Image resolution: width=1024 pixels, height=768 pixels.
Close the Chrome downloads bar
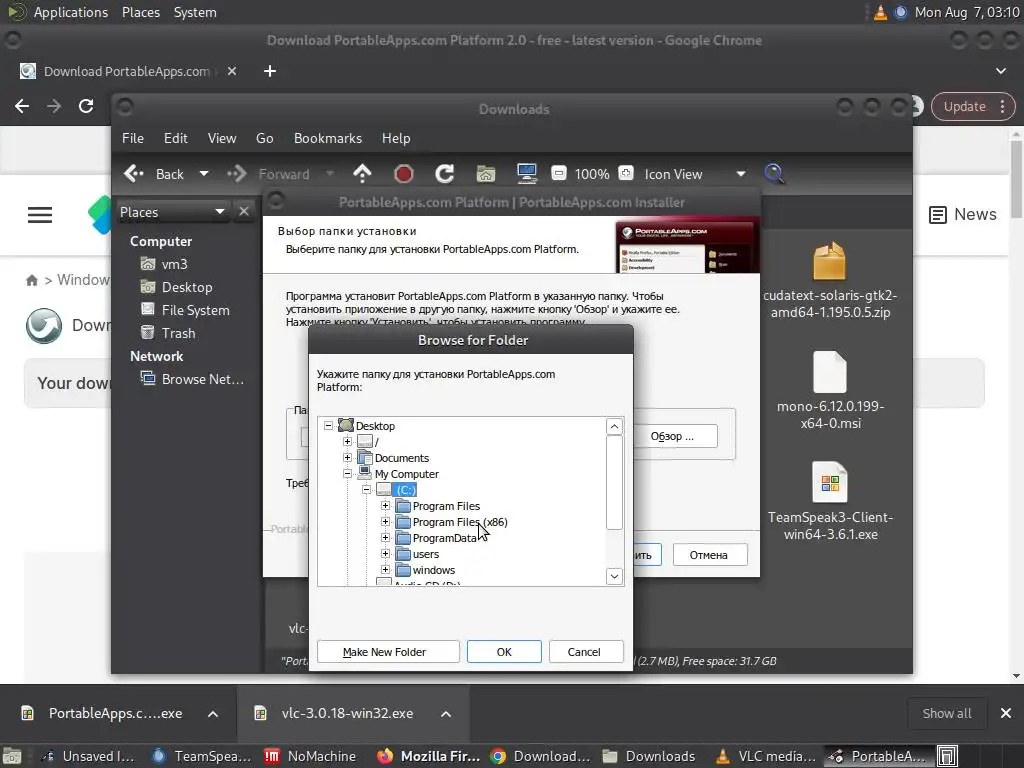pyautogui.click(x=1006, y=714)
